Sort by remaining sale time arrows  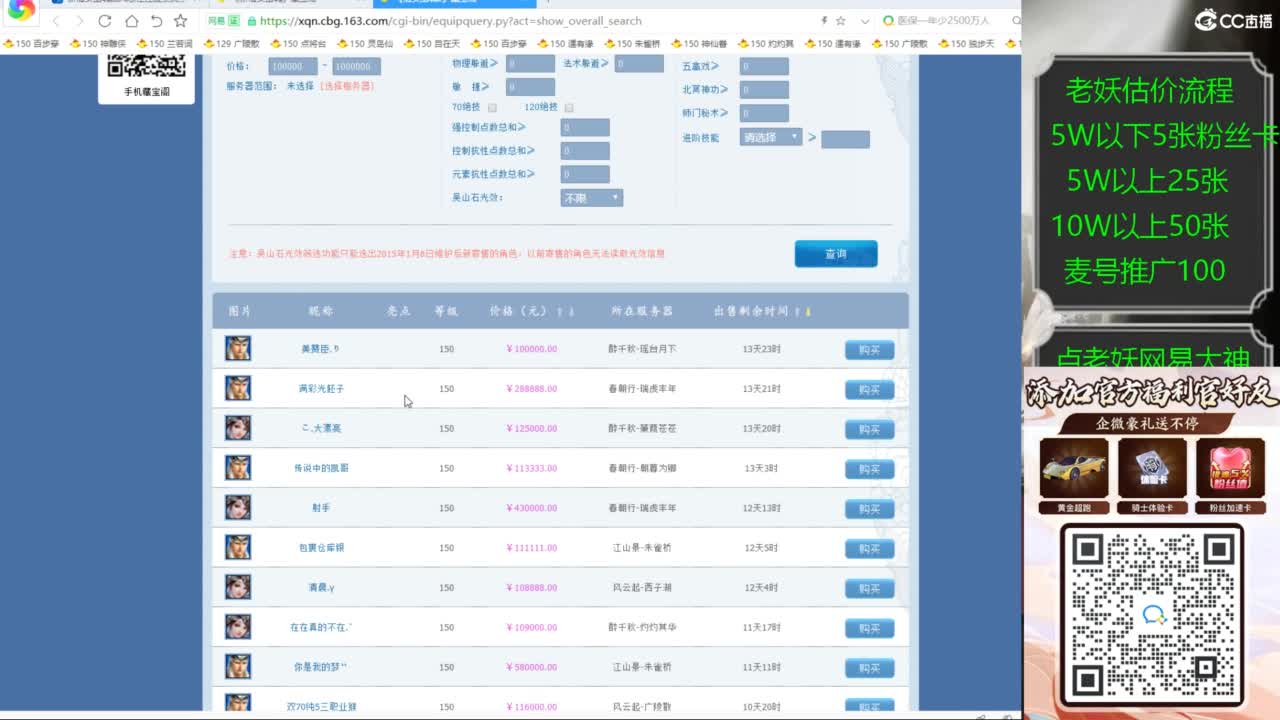coord(802,312)
